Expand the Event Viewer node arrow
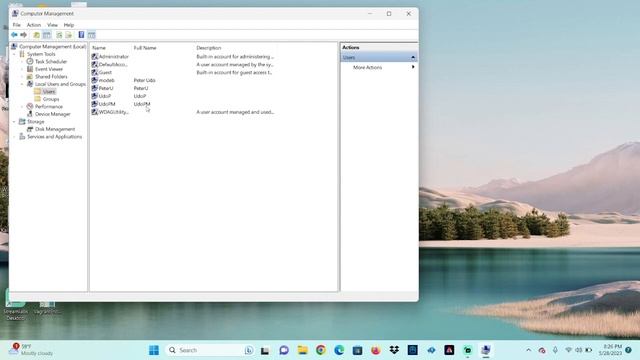640x360 pixels. coord(22,69)
